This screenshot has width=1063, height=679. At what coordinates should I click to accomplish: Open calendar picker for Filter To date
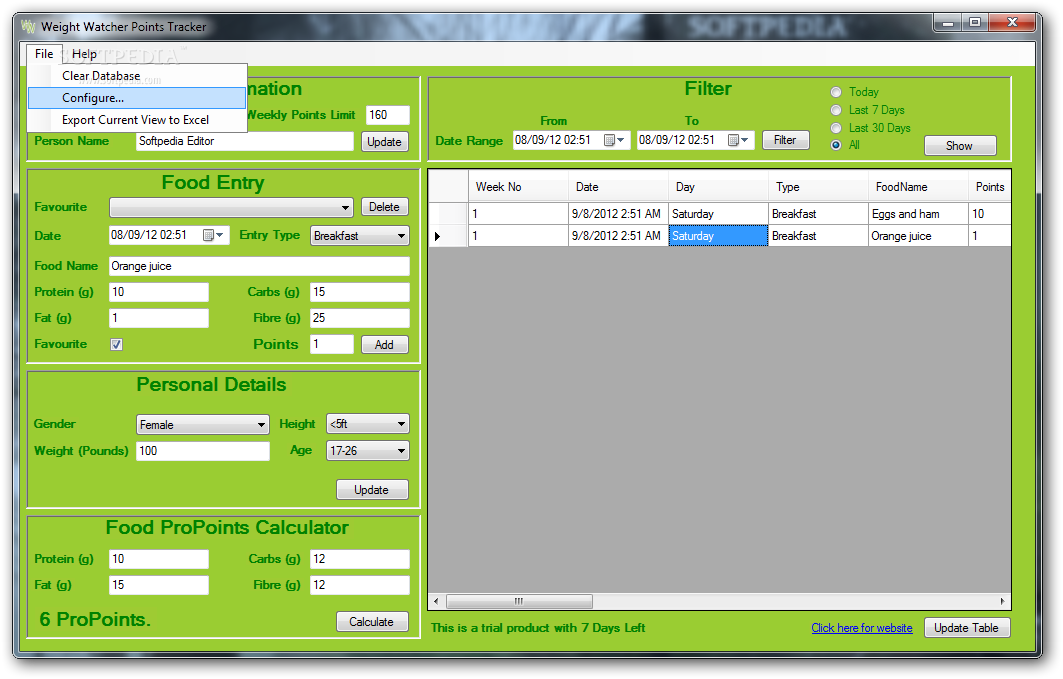[x=738, y=140]
